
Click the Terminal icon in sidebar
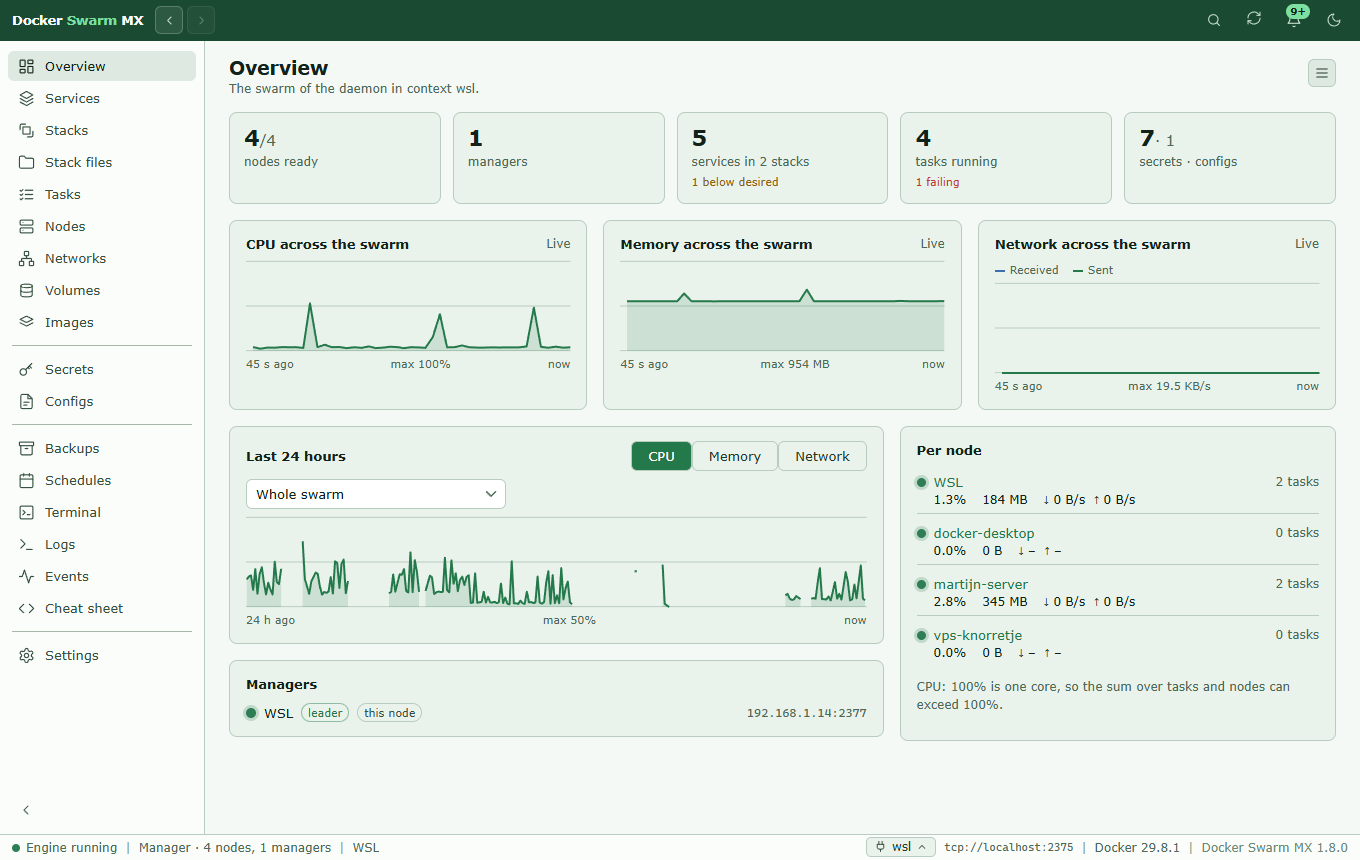click(26, 512)
